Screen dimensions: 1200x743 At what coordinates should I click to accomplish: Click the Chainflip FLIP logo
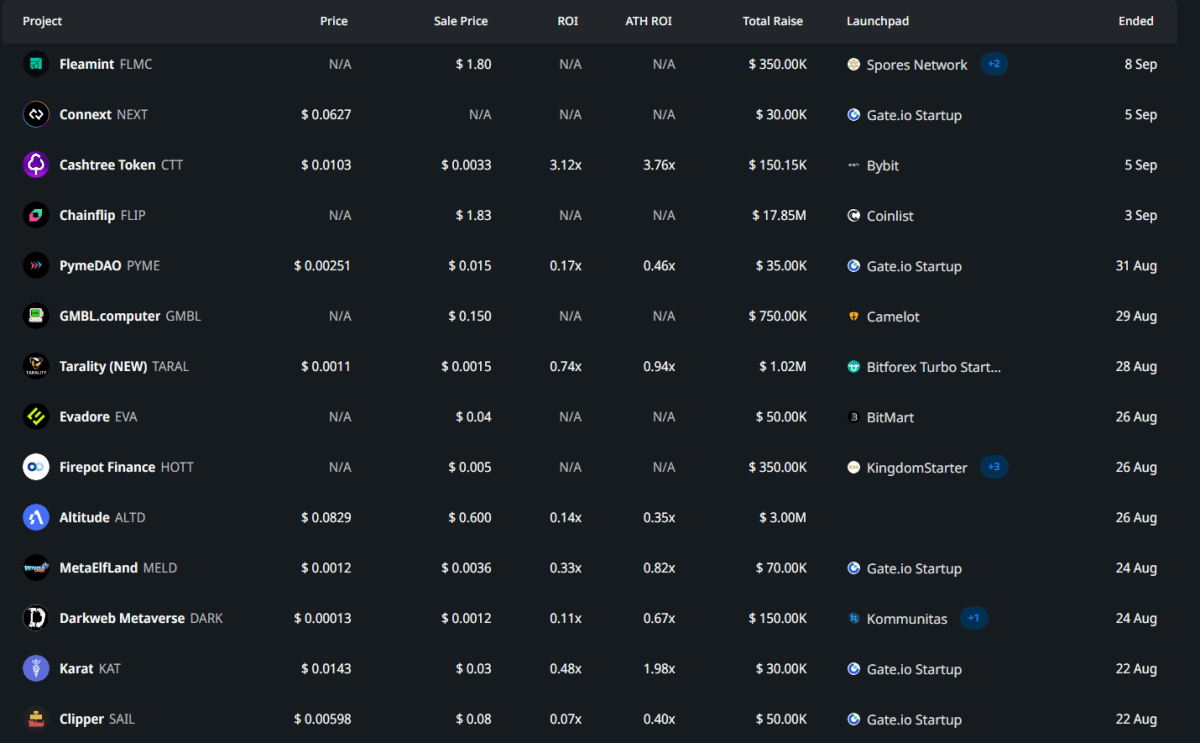pos(36,215)
